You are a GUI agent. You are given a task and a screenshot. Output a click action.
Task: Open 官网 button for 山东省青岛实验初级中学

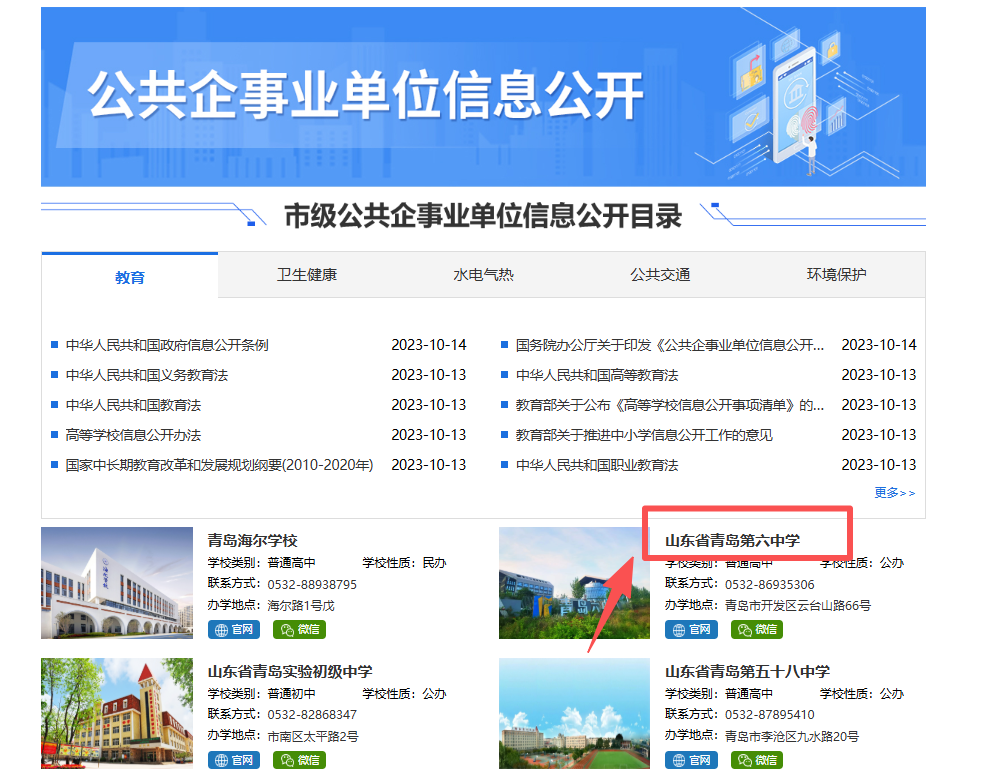[234, 761]
